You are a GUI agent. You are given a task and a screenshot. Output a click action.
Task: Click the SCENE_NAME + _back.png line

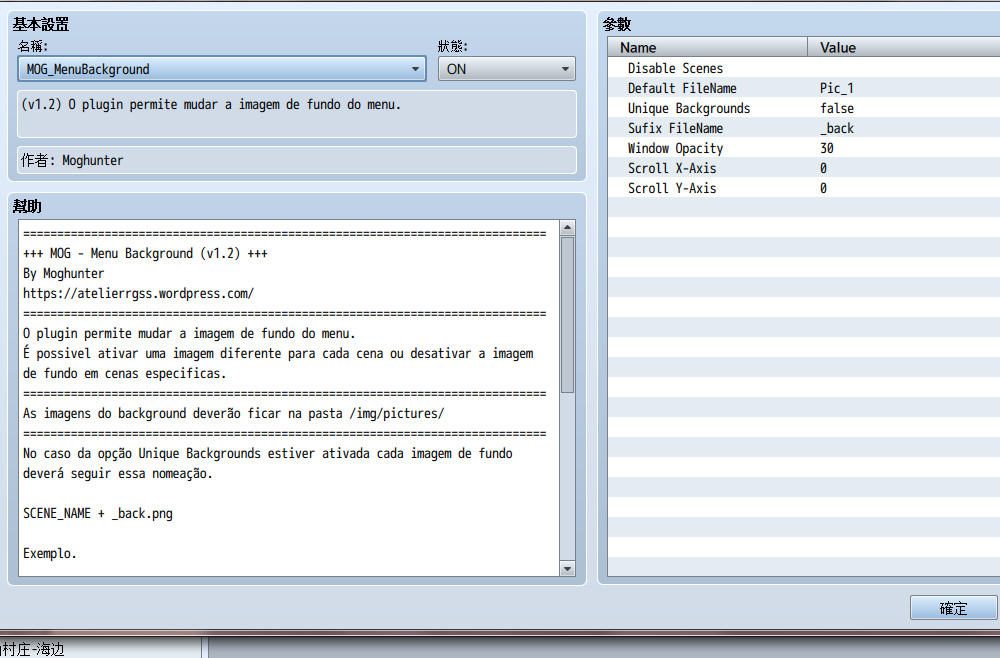(98, 513)
